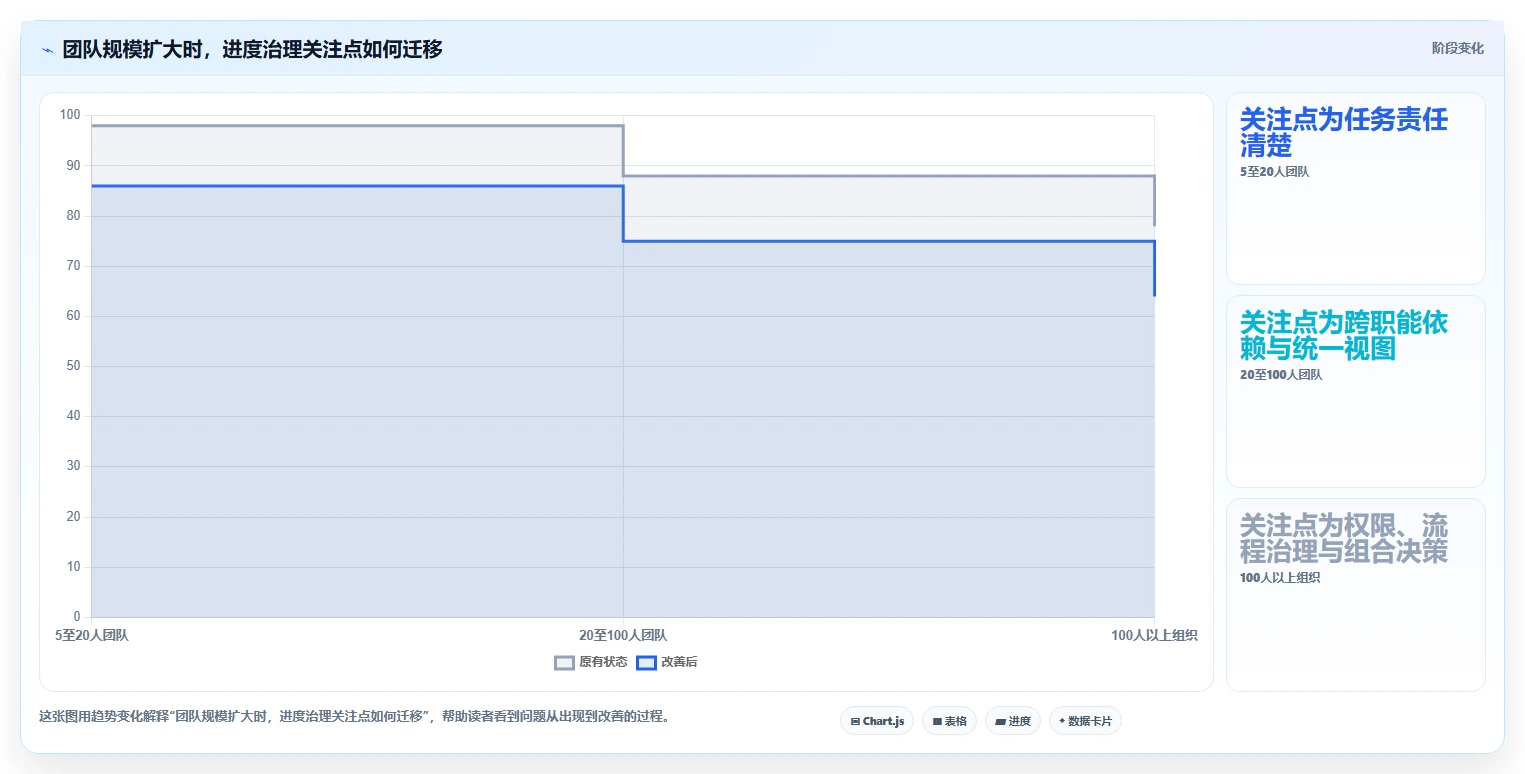Select the 进度 pill
This screenshot has height=774, width=1525.
coord(1013,721)
